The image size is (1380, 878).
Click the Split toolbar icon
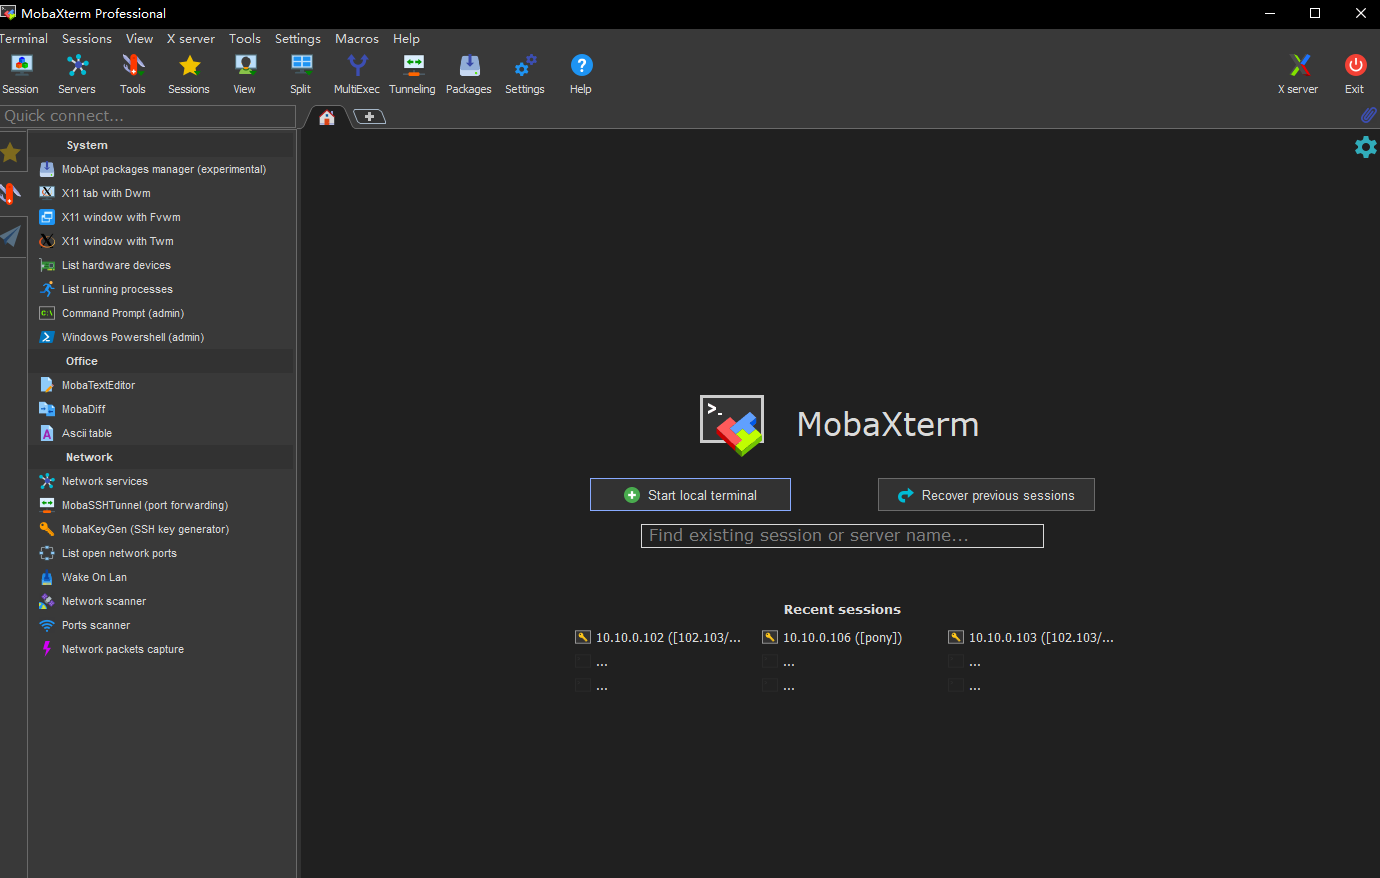tap(301, 74)
